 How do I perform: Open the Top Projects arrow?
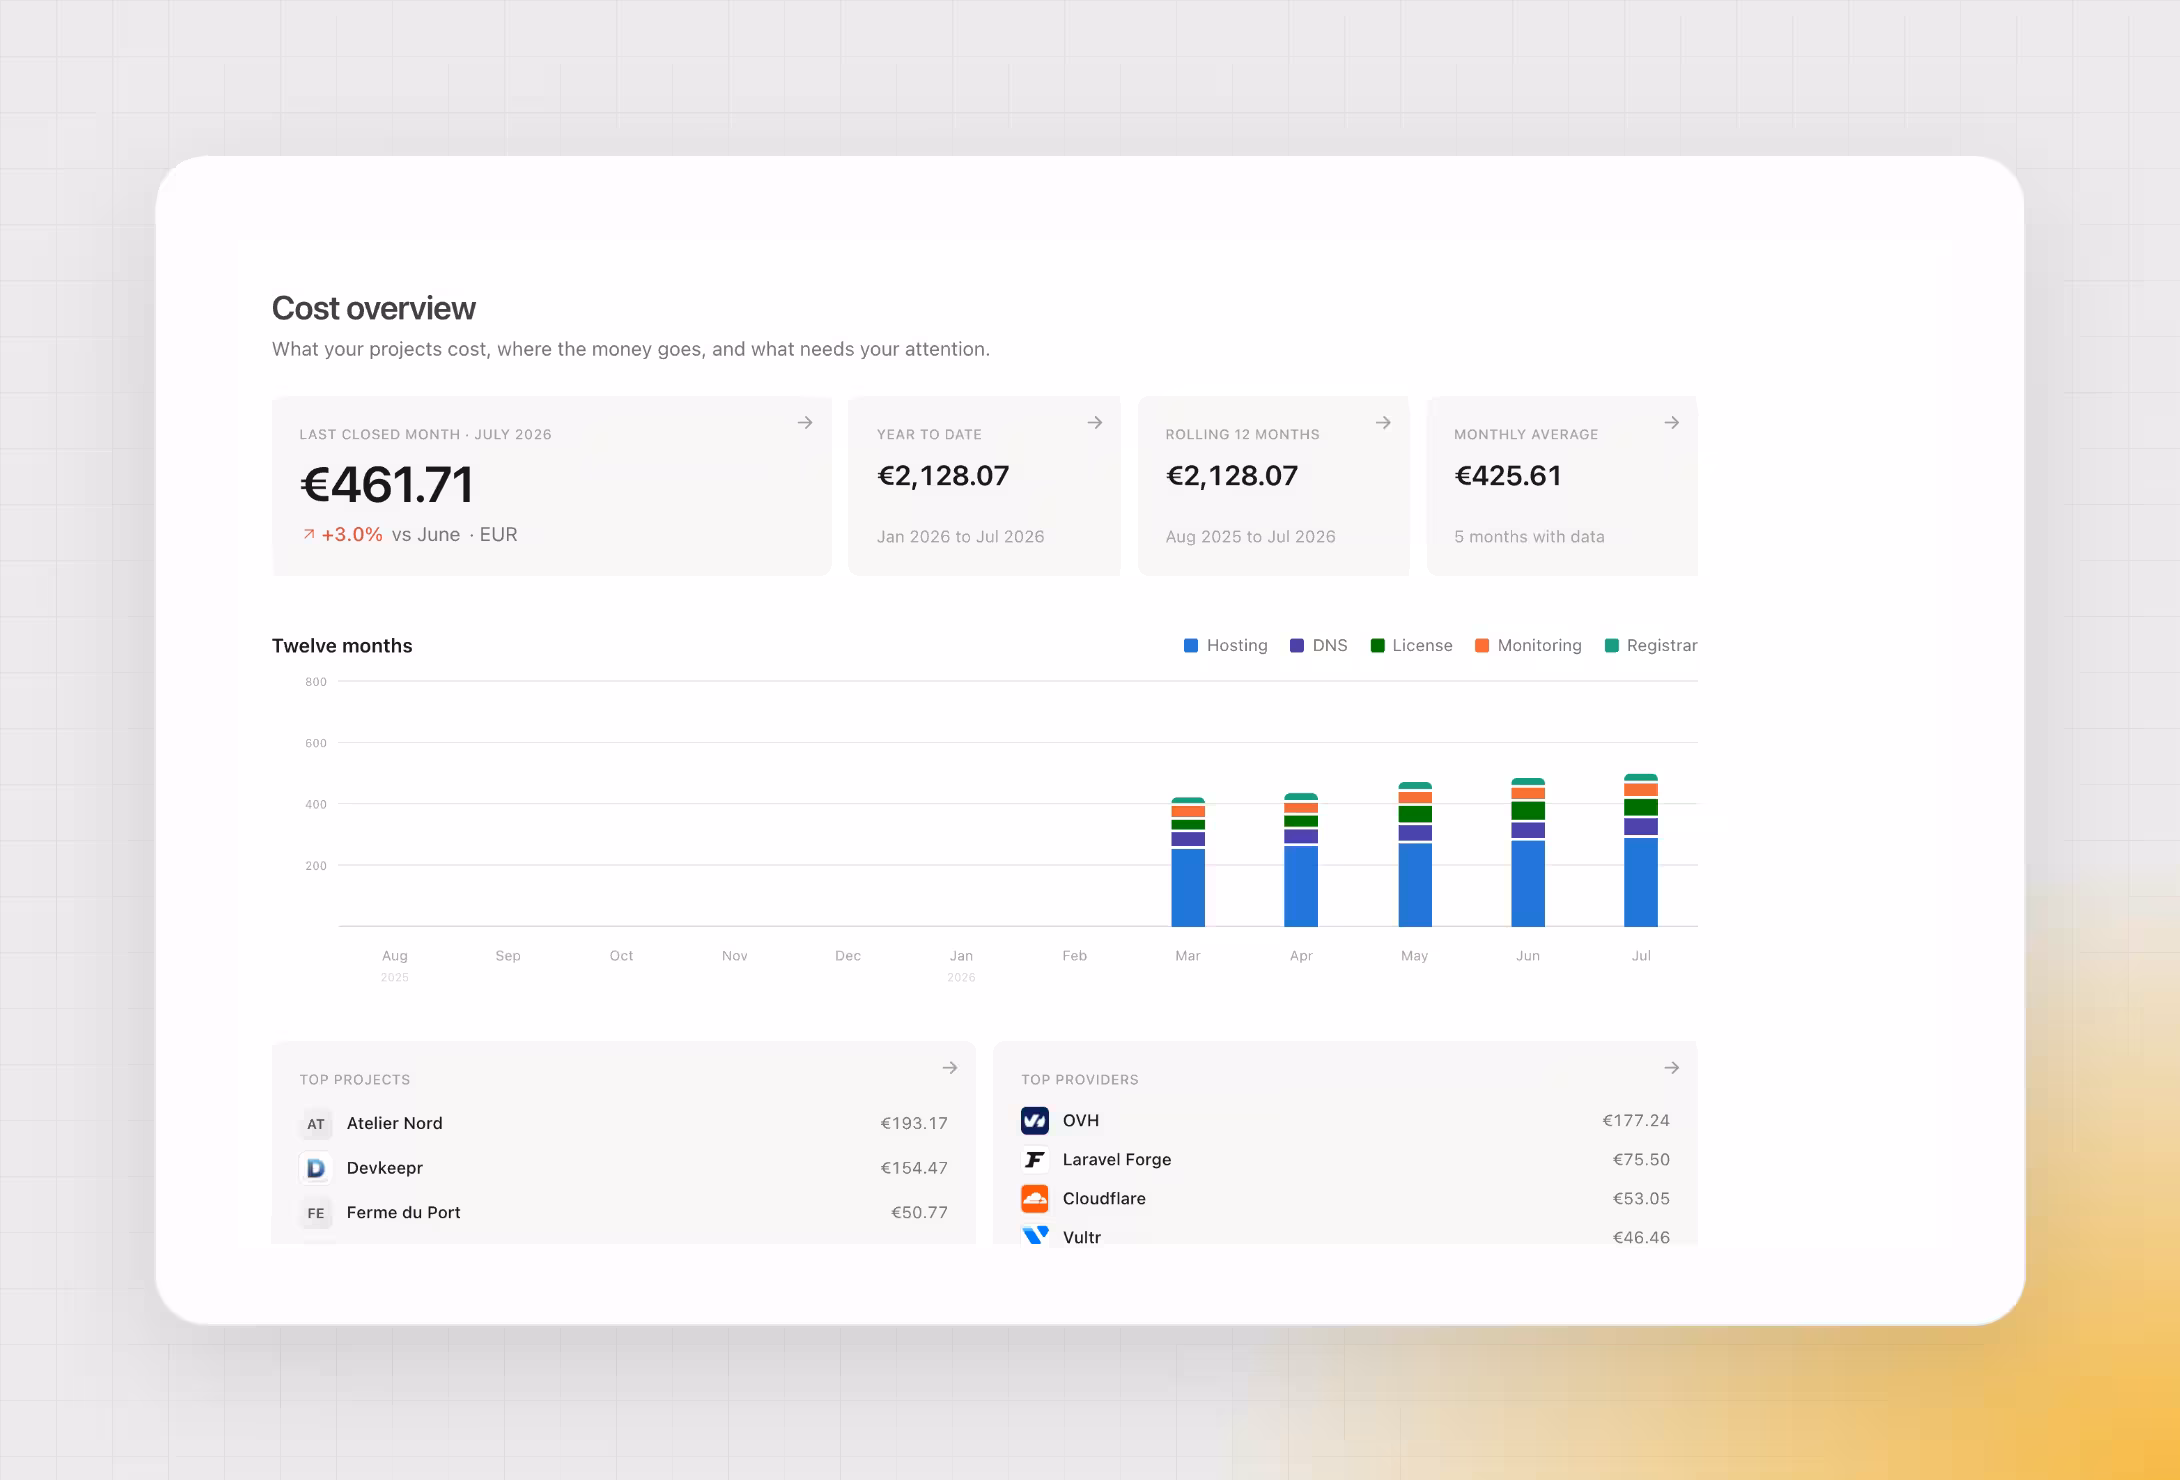point(950,1068)
